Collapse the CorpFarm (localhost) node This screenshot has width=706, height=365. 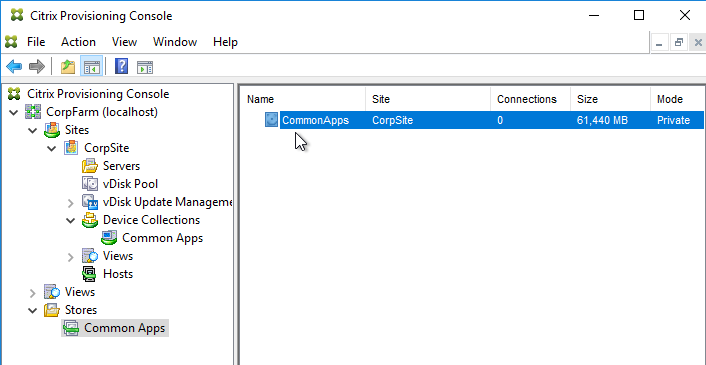tap(14, 112)
